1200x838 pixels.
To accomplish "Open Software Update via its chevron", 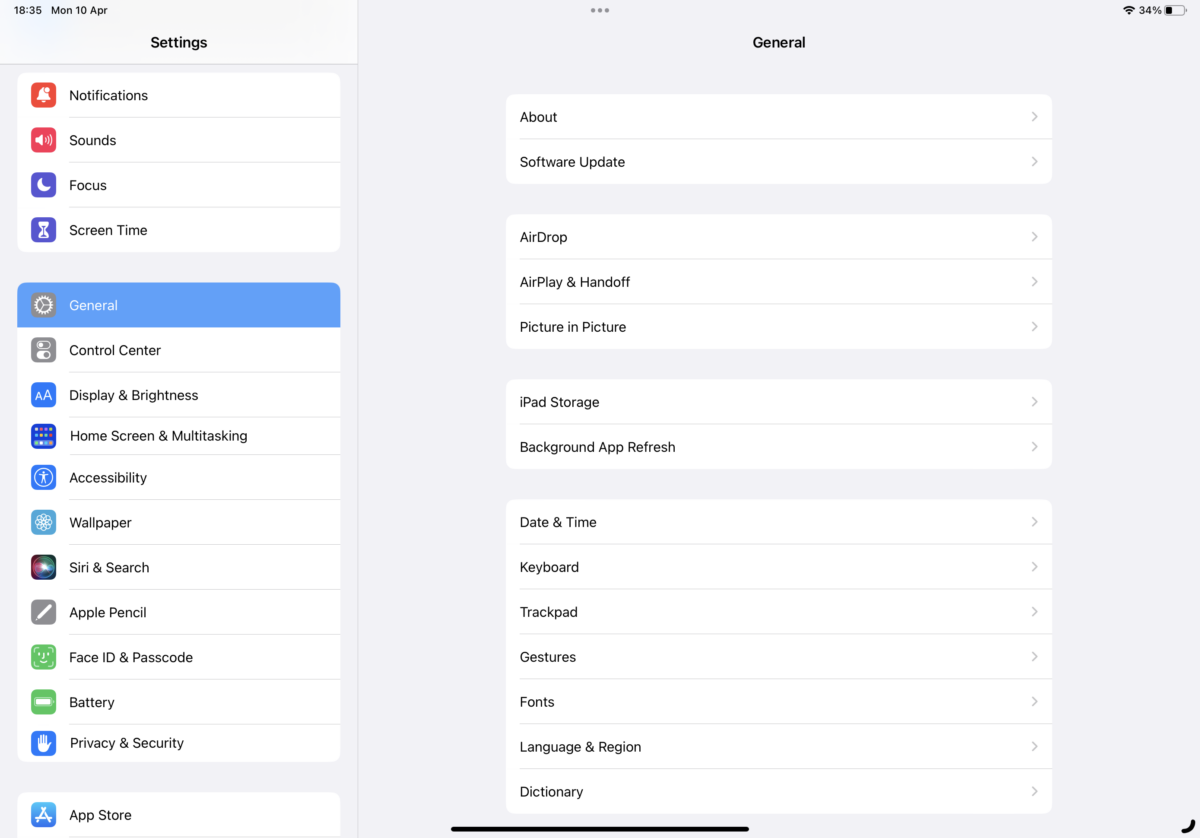I will pyautogui.click(x=1034, y=161).
